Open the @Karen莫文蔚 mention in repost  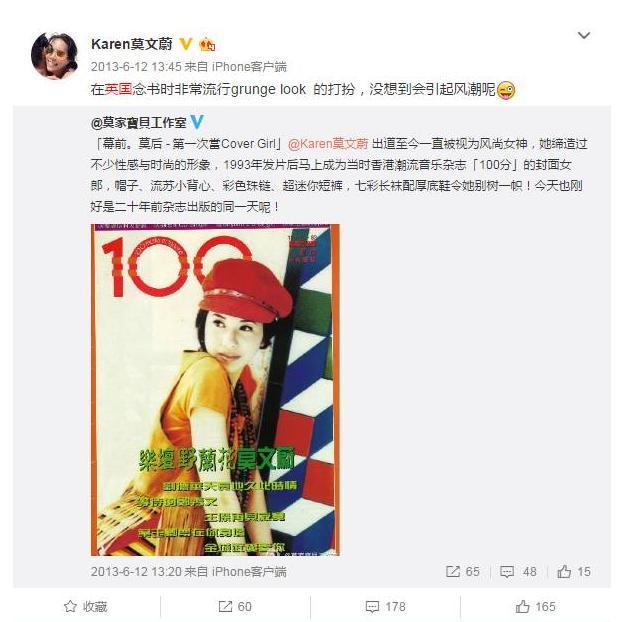pos(328,144)
